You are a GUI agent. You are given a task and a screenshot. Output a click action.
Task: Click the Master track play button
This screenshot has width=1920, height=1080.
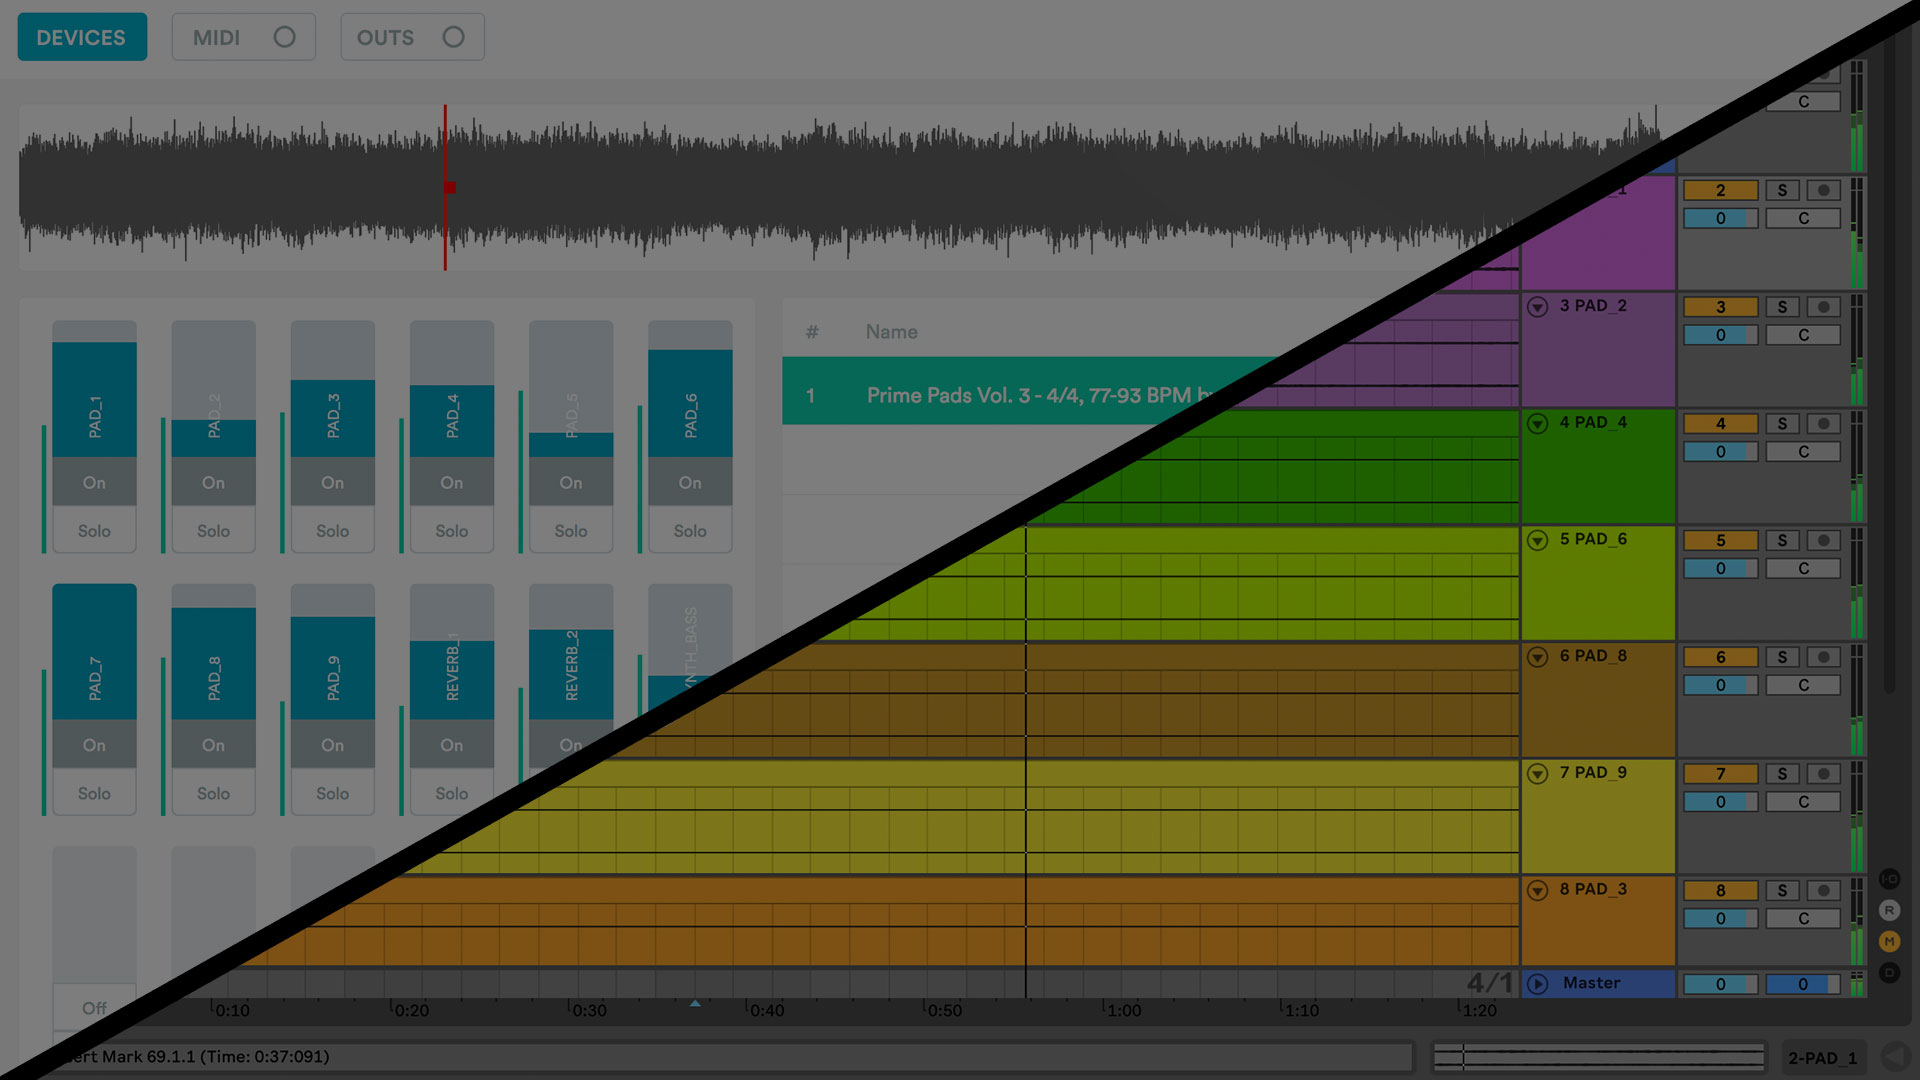click(x=1538, y=984)
